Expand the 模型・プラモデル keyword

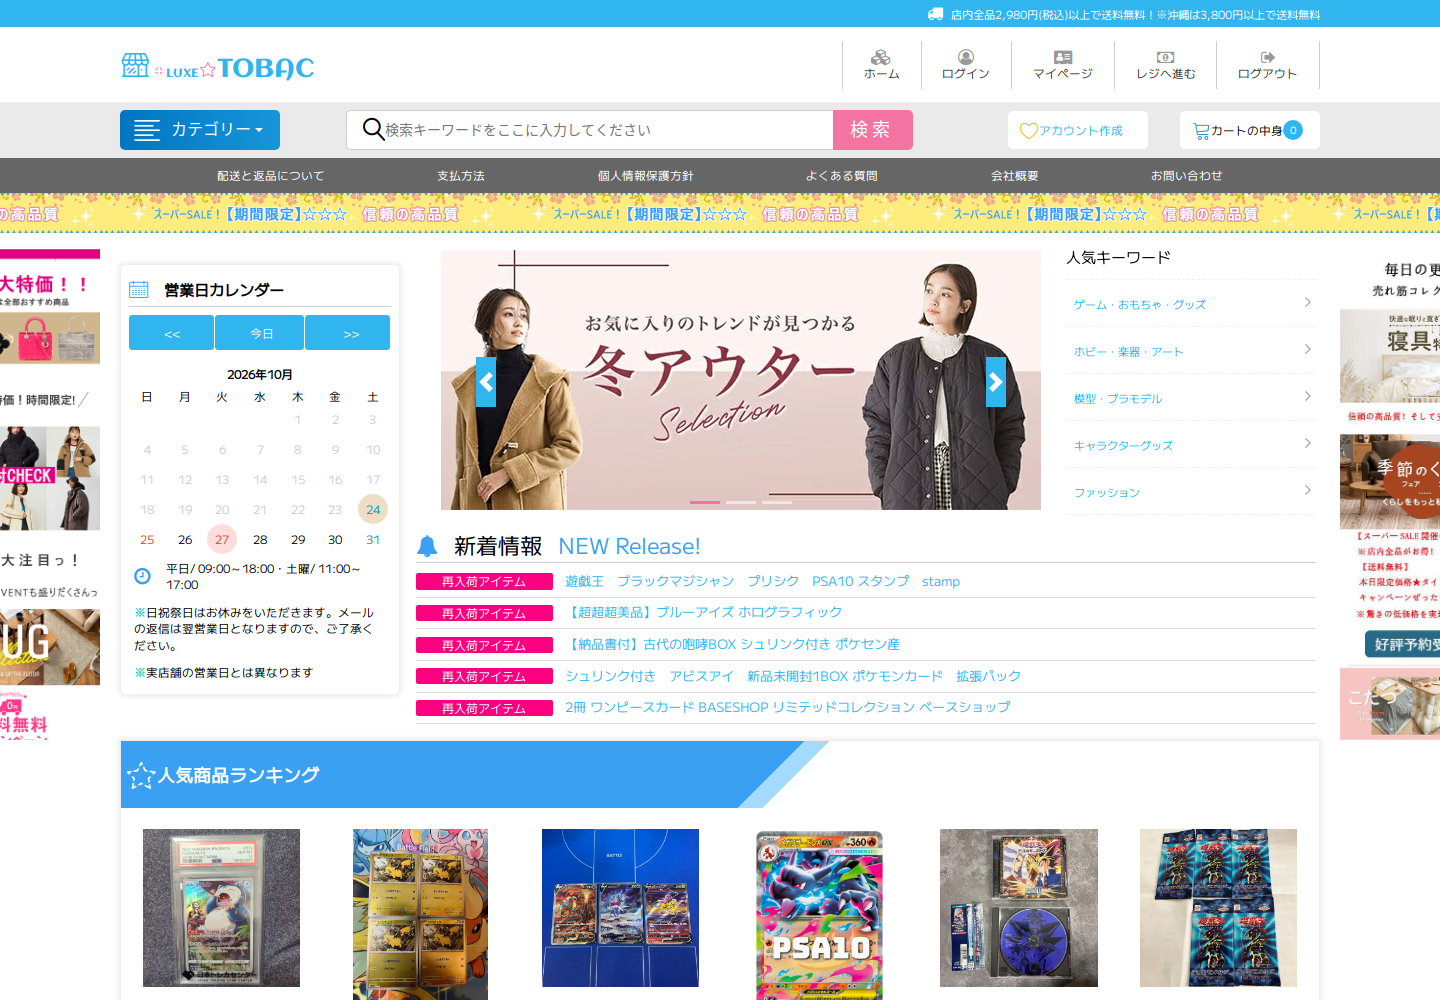point(1191,397)
